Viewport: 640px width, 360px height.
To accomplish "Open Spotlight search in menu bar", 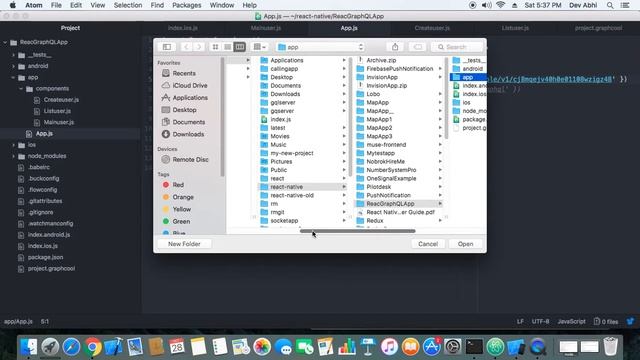I will click(610, 5).
